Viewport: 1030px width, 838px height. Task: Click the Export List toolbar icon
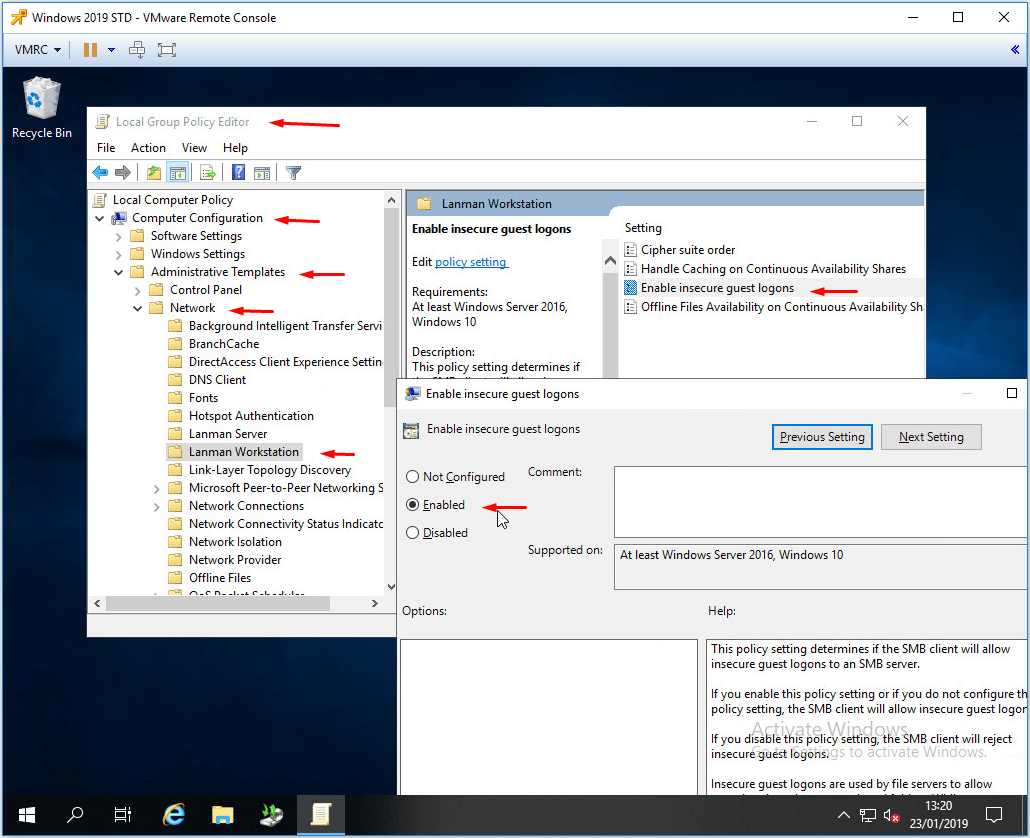click(x=208, y=173)
